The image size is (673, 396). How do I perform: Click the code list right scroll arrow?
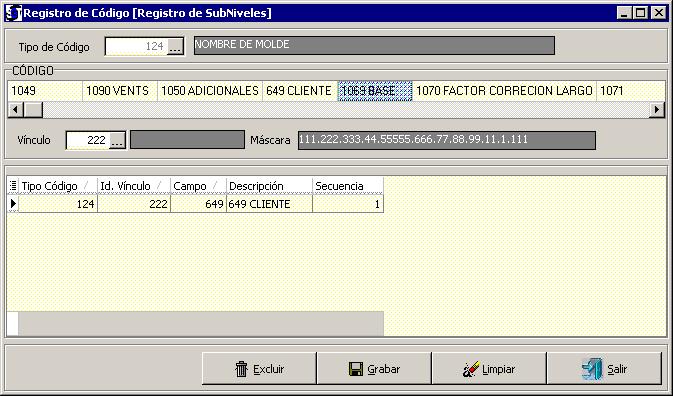(657, 110)
